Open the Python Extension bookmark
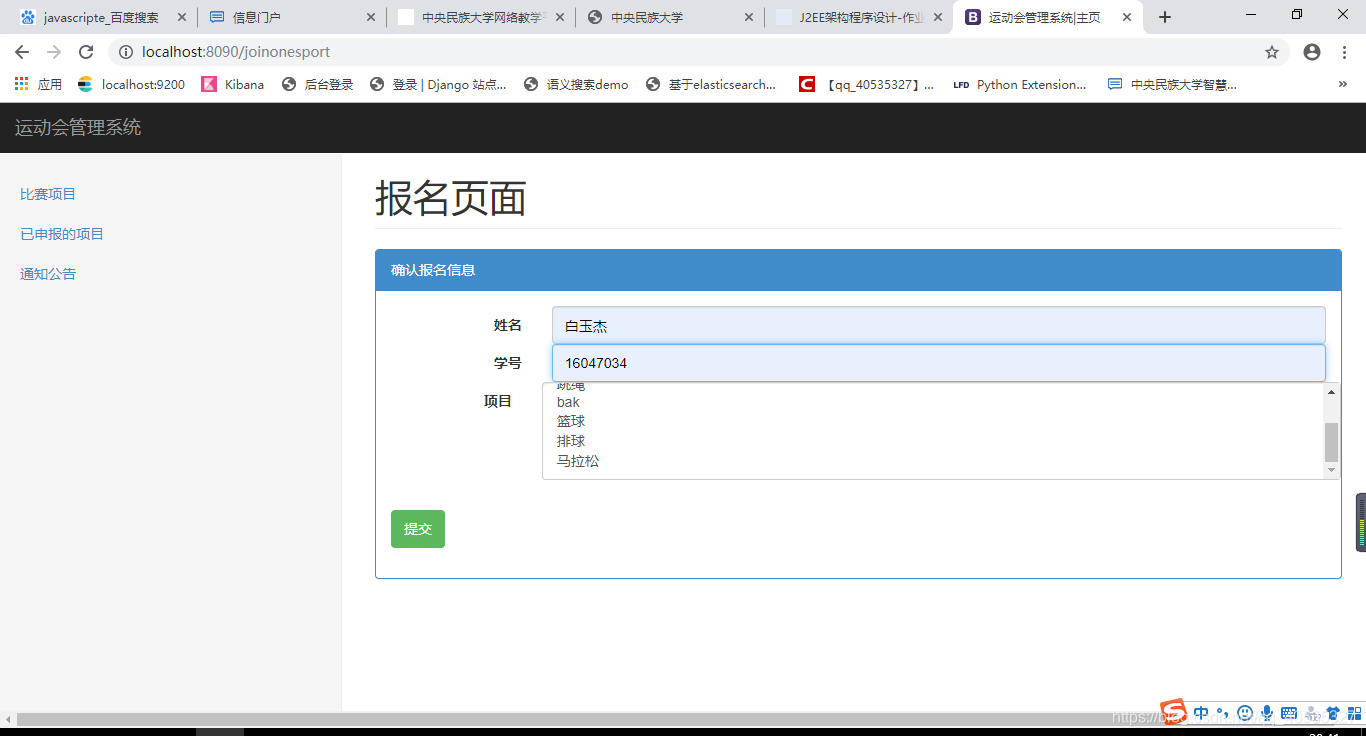The width and height of the screenshot is (1366, 736). [x=1020, y=85]
